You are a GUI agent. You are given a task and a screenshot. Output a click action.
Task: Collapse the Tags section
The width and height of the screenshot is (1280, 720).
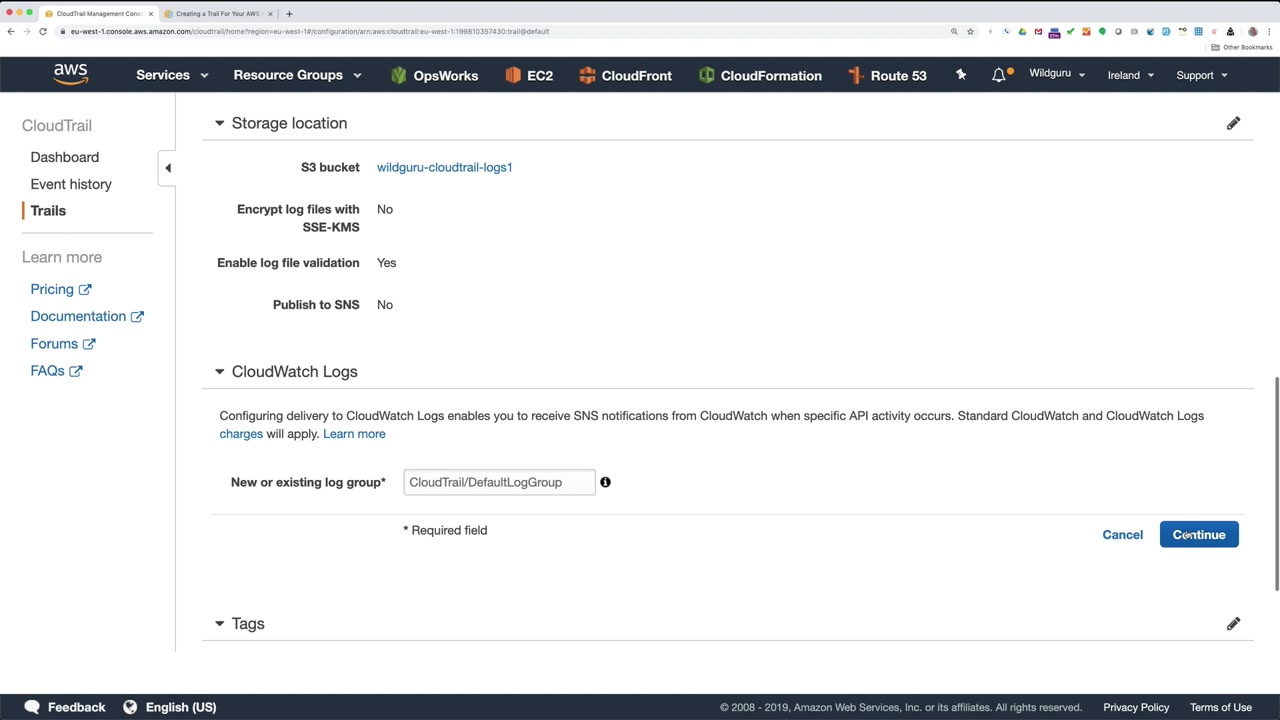pyautogui.click(x=219, y=624)
